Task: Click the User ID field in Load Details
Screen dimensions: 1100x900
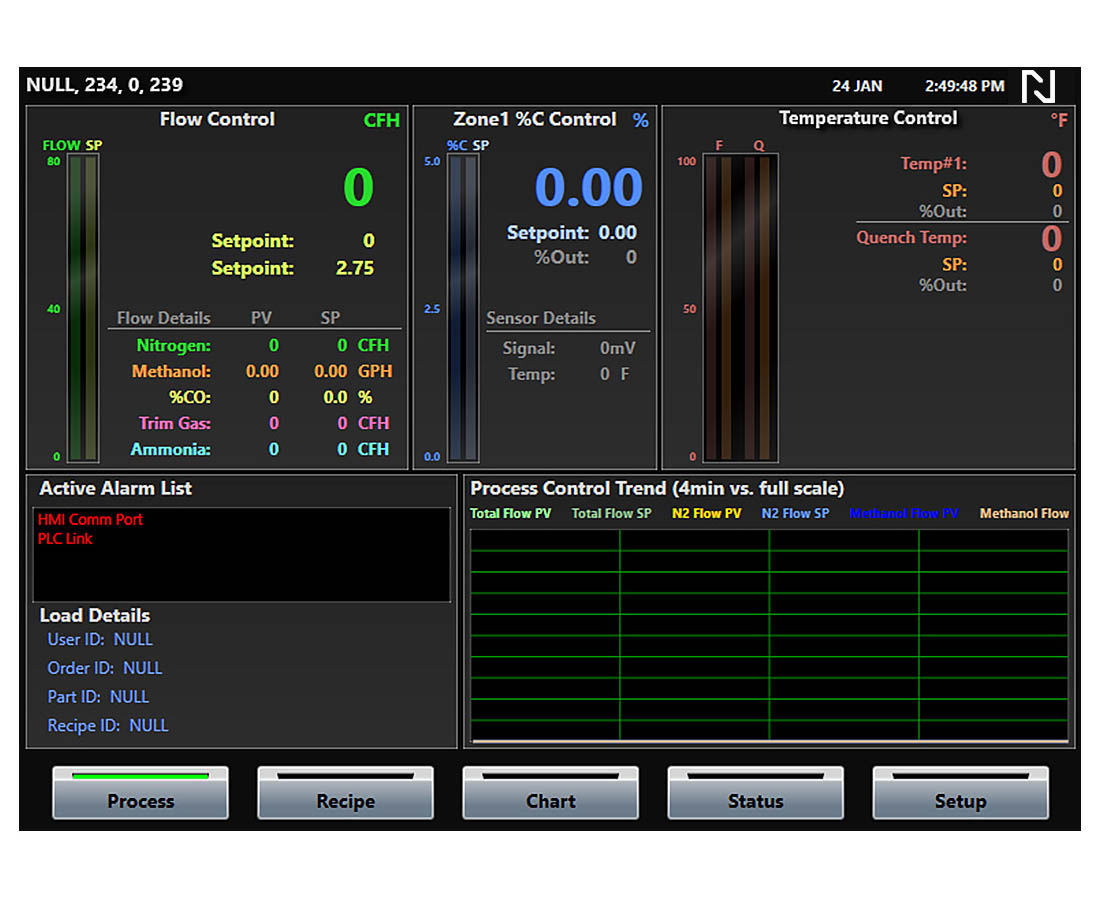Action: click(x=100, y=640)
